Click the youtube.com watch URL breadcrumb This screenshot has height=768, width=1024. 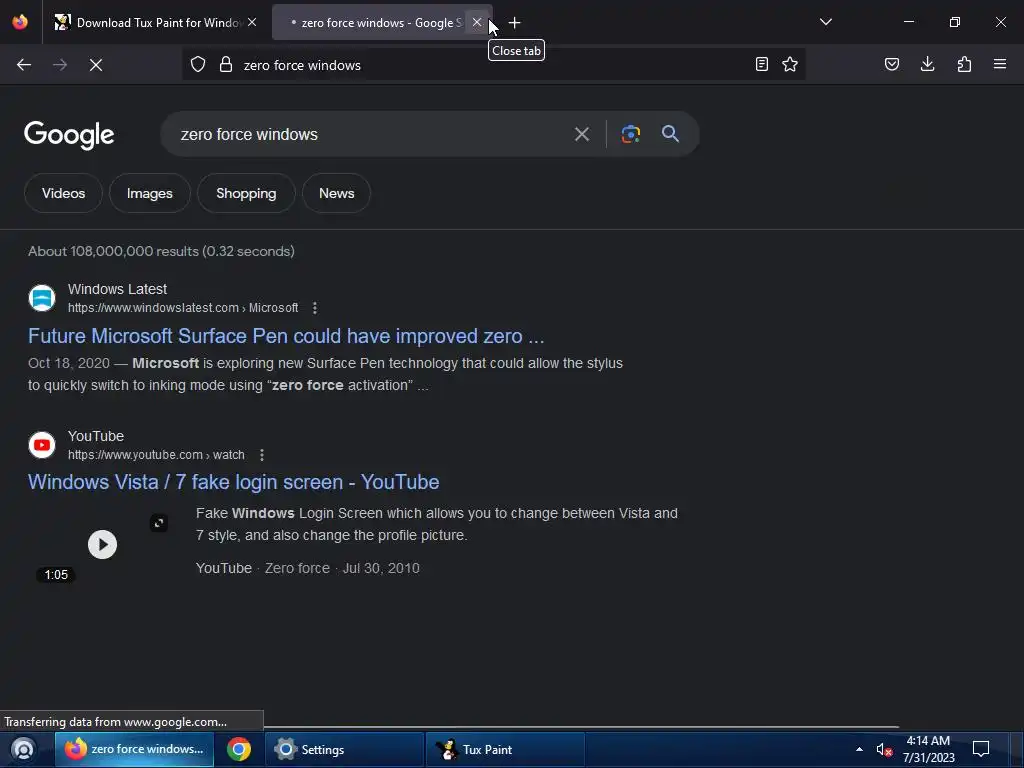tap(156, 455)
